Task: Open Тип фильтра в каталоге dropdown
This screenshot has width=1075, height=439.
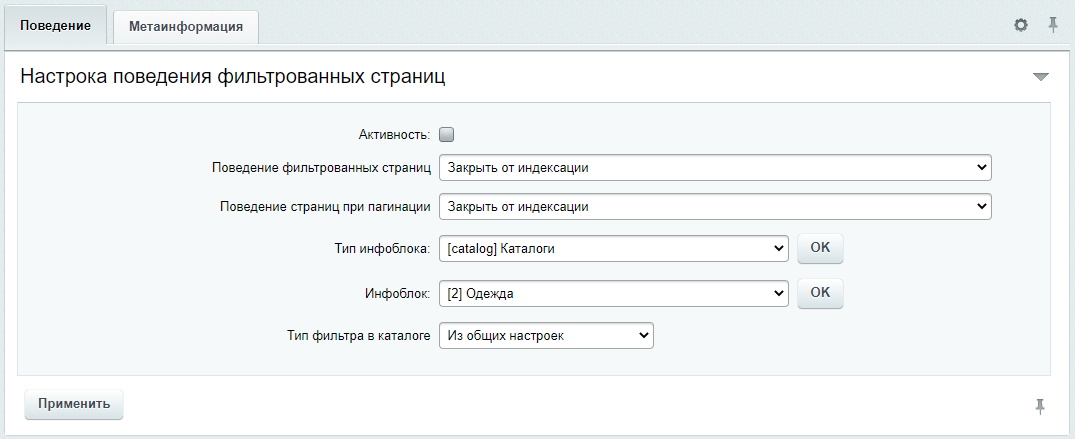Action: coord(546,336)
